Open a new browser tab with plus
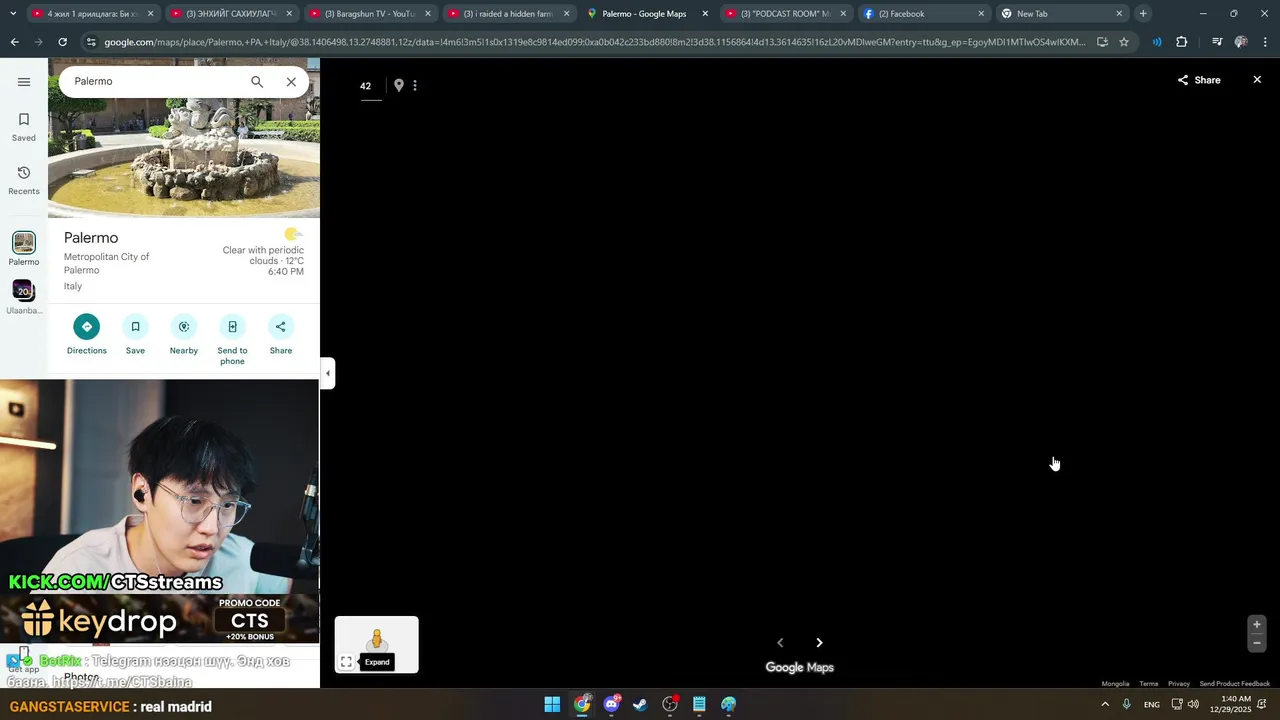Viewport: 1280px width, 720px height. (x=1143, y=14)
